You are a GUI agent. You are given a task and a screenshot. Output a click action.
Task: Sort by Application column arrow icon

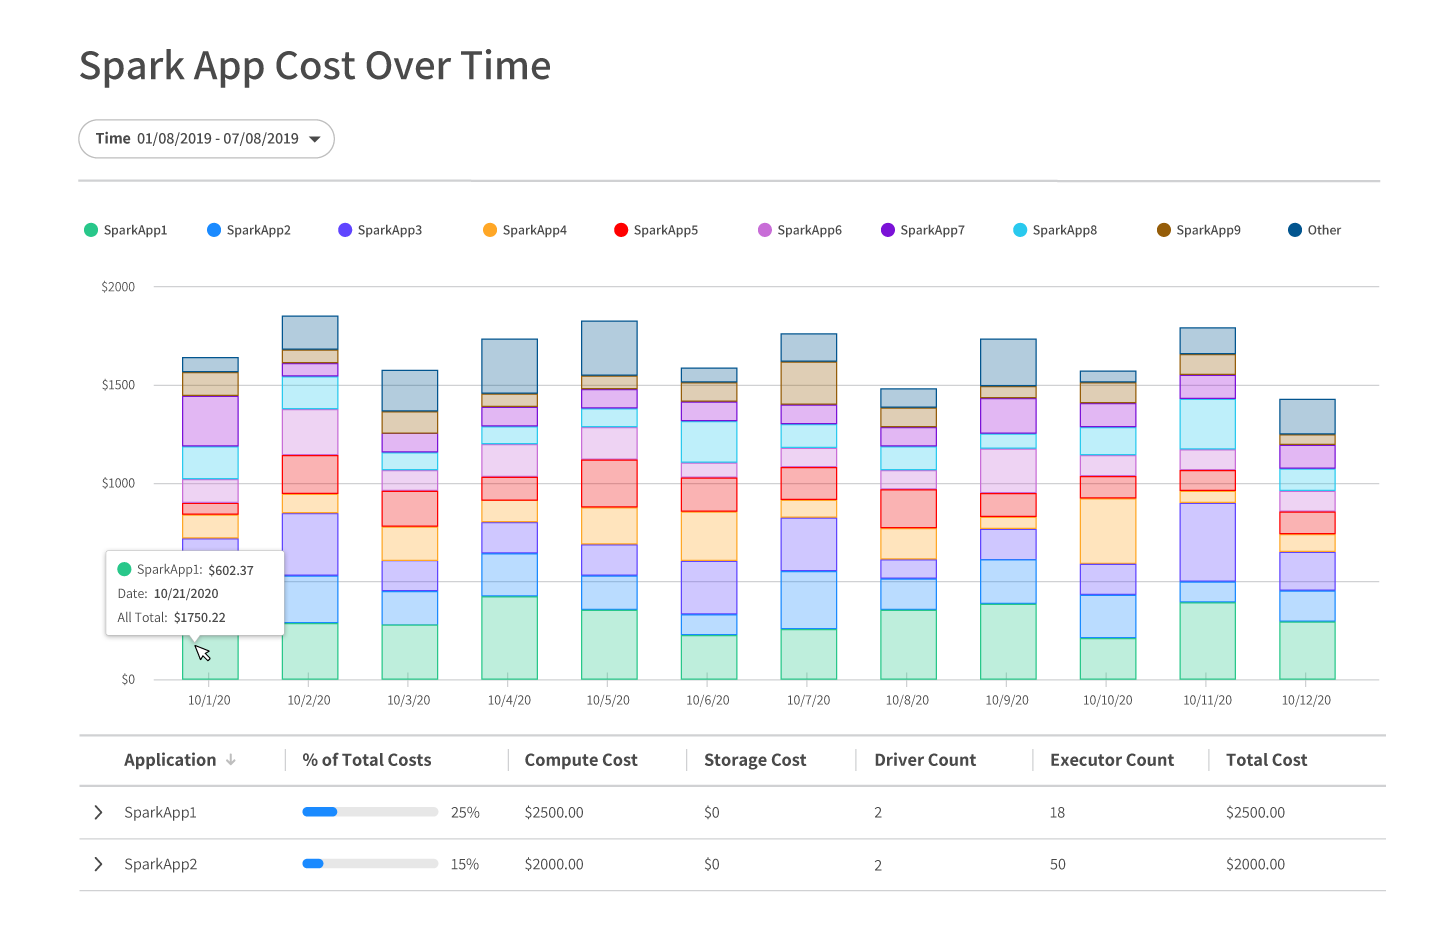[231, 760]
